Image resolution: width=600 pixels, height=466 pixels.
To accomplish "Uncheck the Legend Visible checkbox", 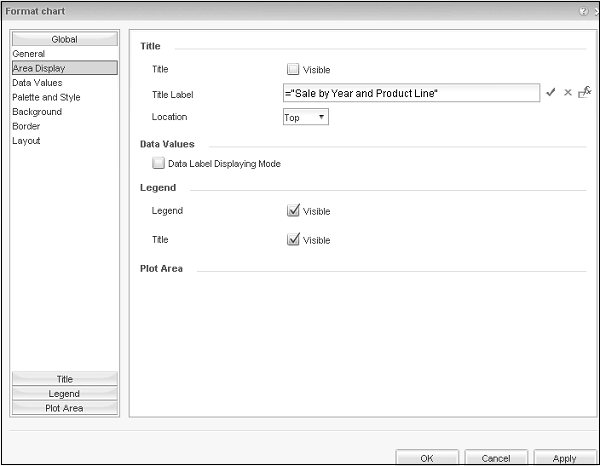I will pos(293,211).
